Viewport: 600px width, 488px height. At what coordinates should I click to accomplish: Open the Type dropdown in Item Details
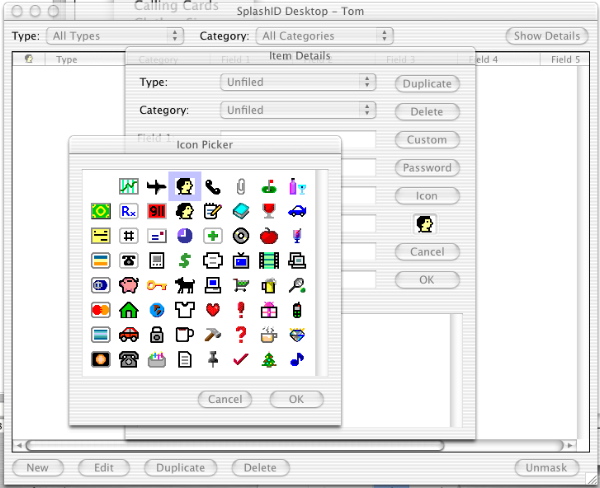click(298, 82)
